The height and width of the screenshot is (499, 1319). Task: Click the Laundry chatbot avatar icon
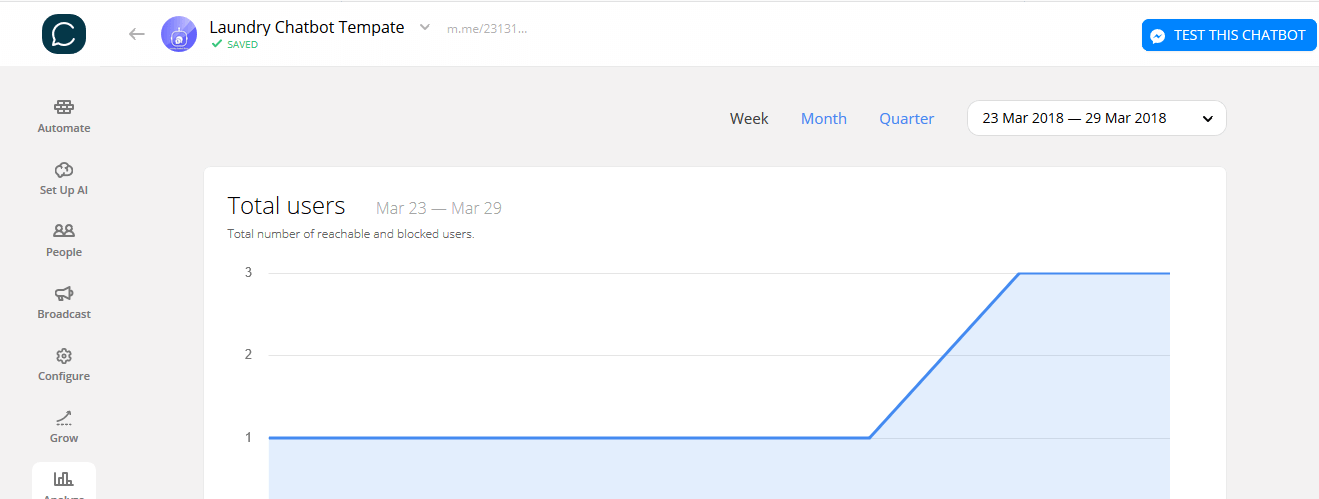coord(179,34)
